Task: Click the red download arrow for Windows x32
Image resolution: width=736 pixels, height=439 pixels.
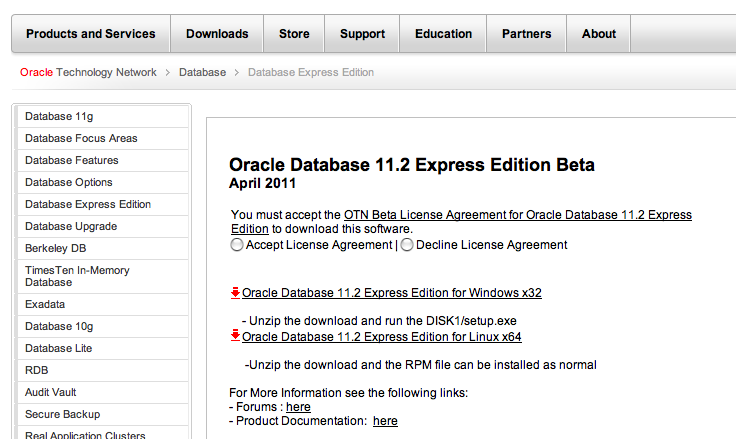Action: pyautogui.click(x=235, y=293)
